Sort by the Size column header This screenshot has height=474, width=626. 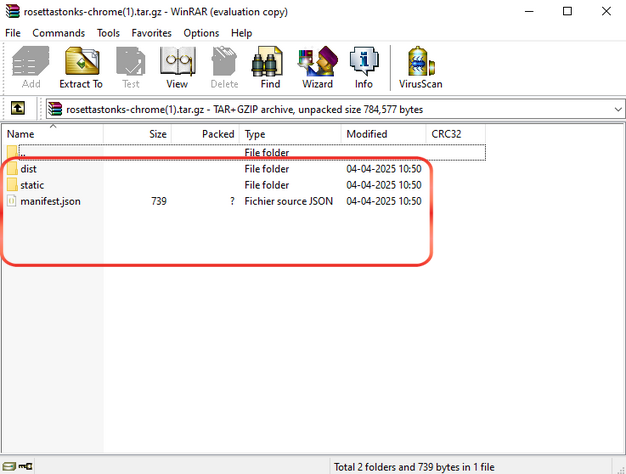(137, 134)
